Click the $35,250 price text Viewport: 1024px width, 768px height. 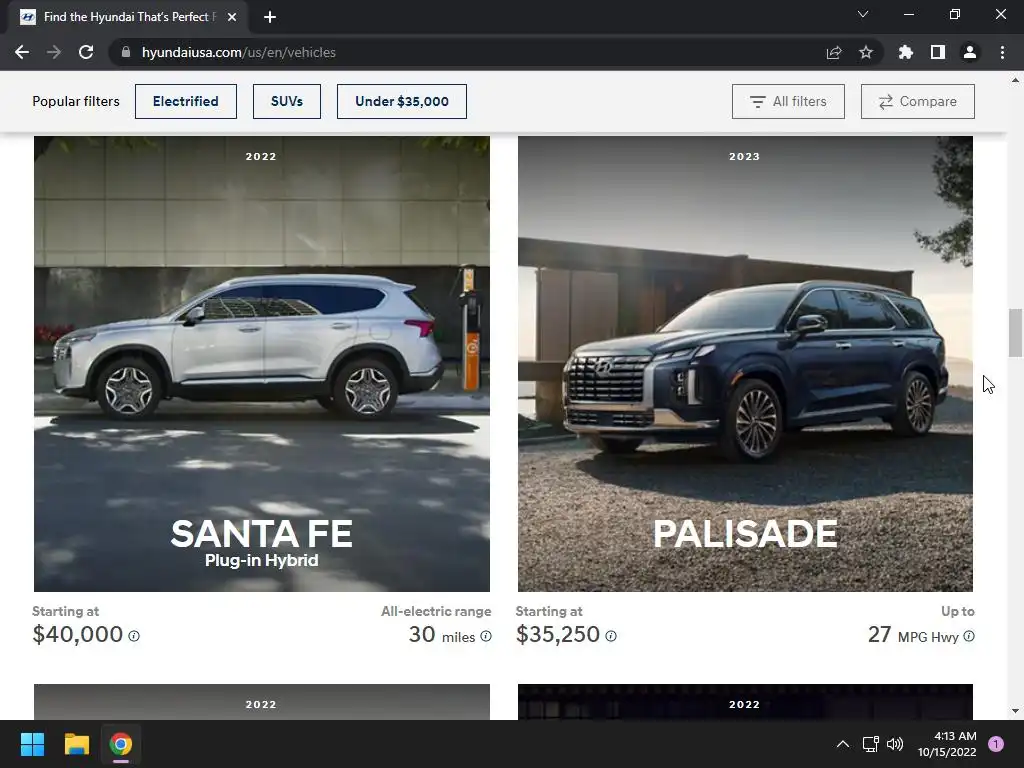tap(558, 634)
